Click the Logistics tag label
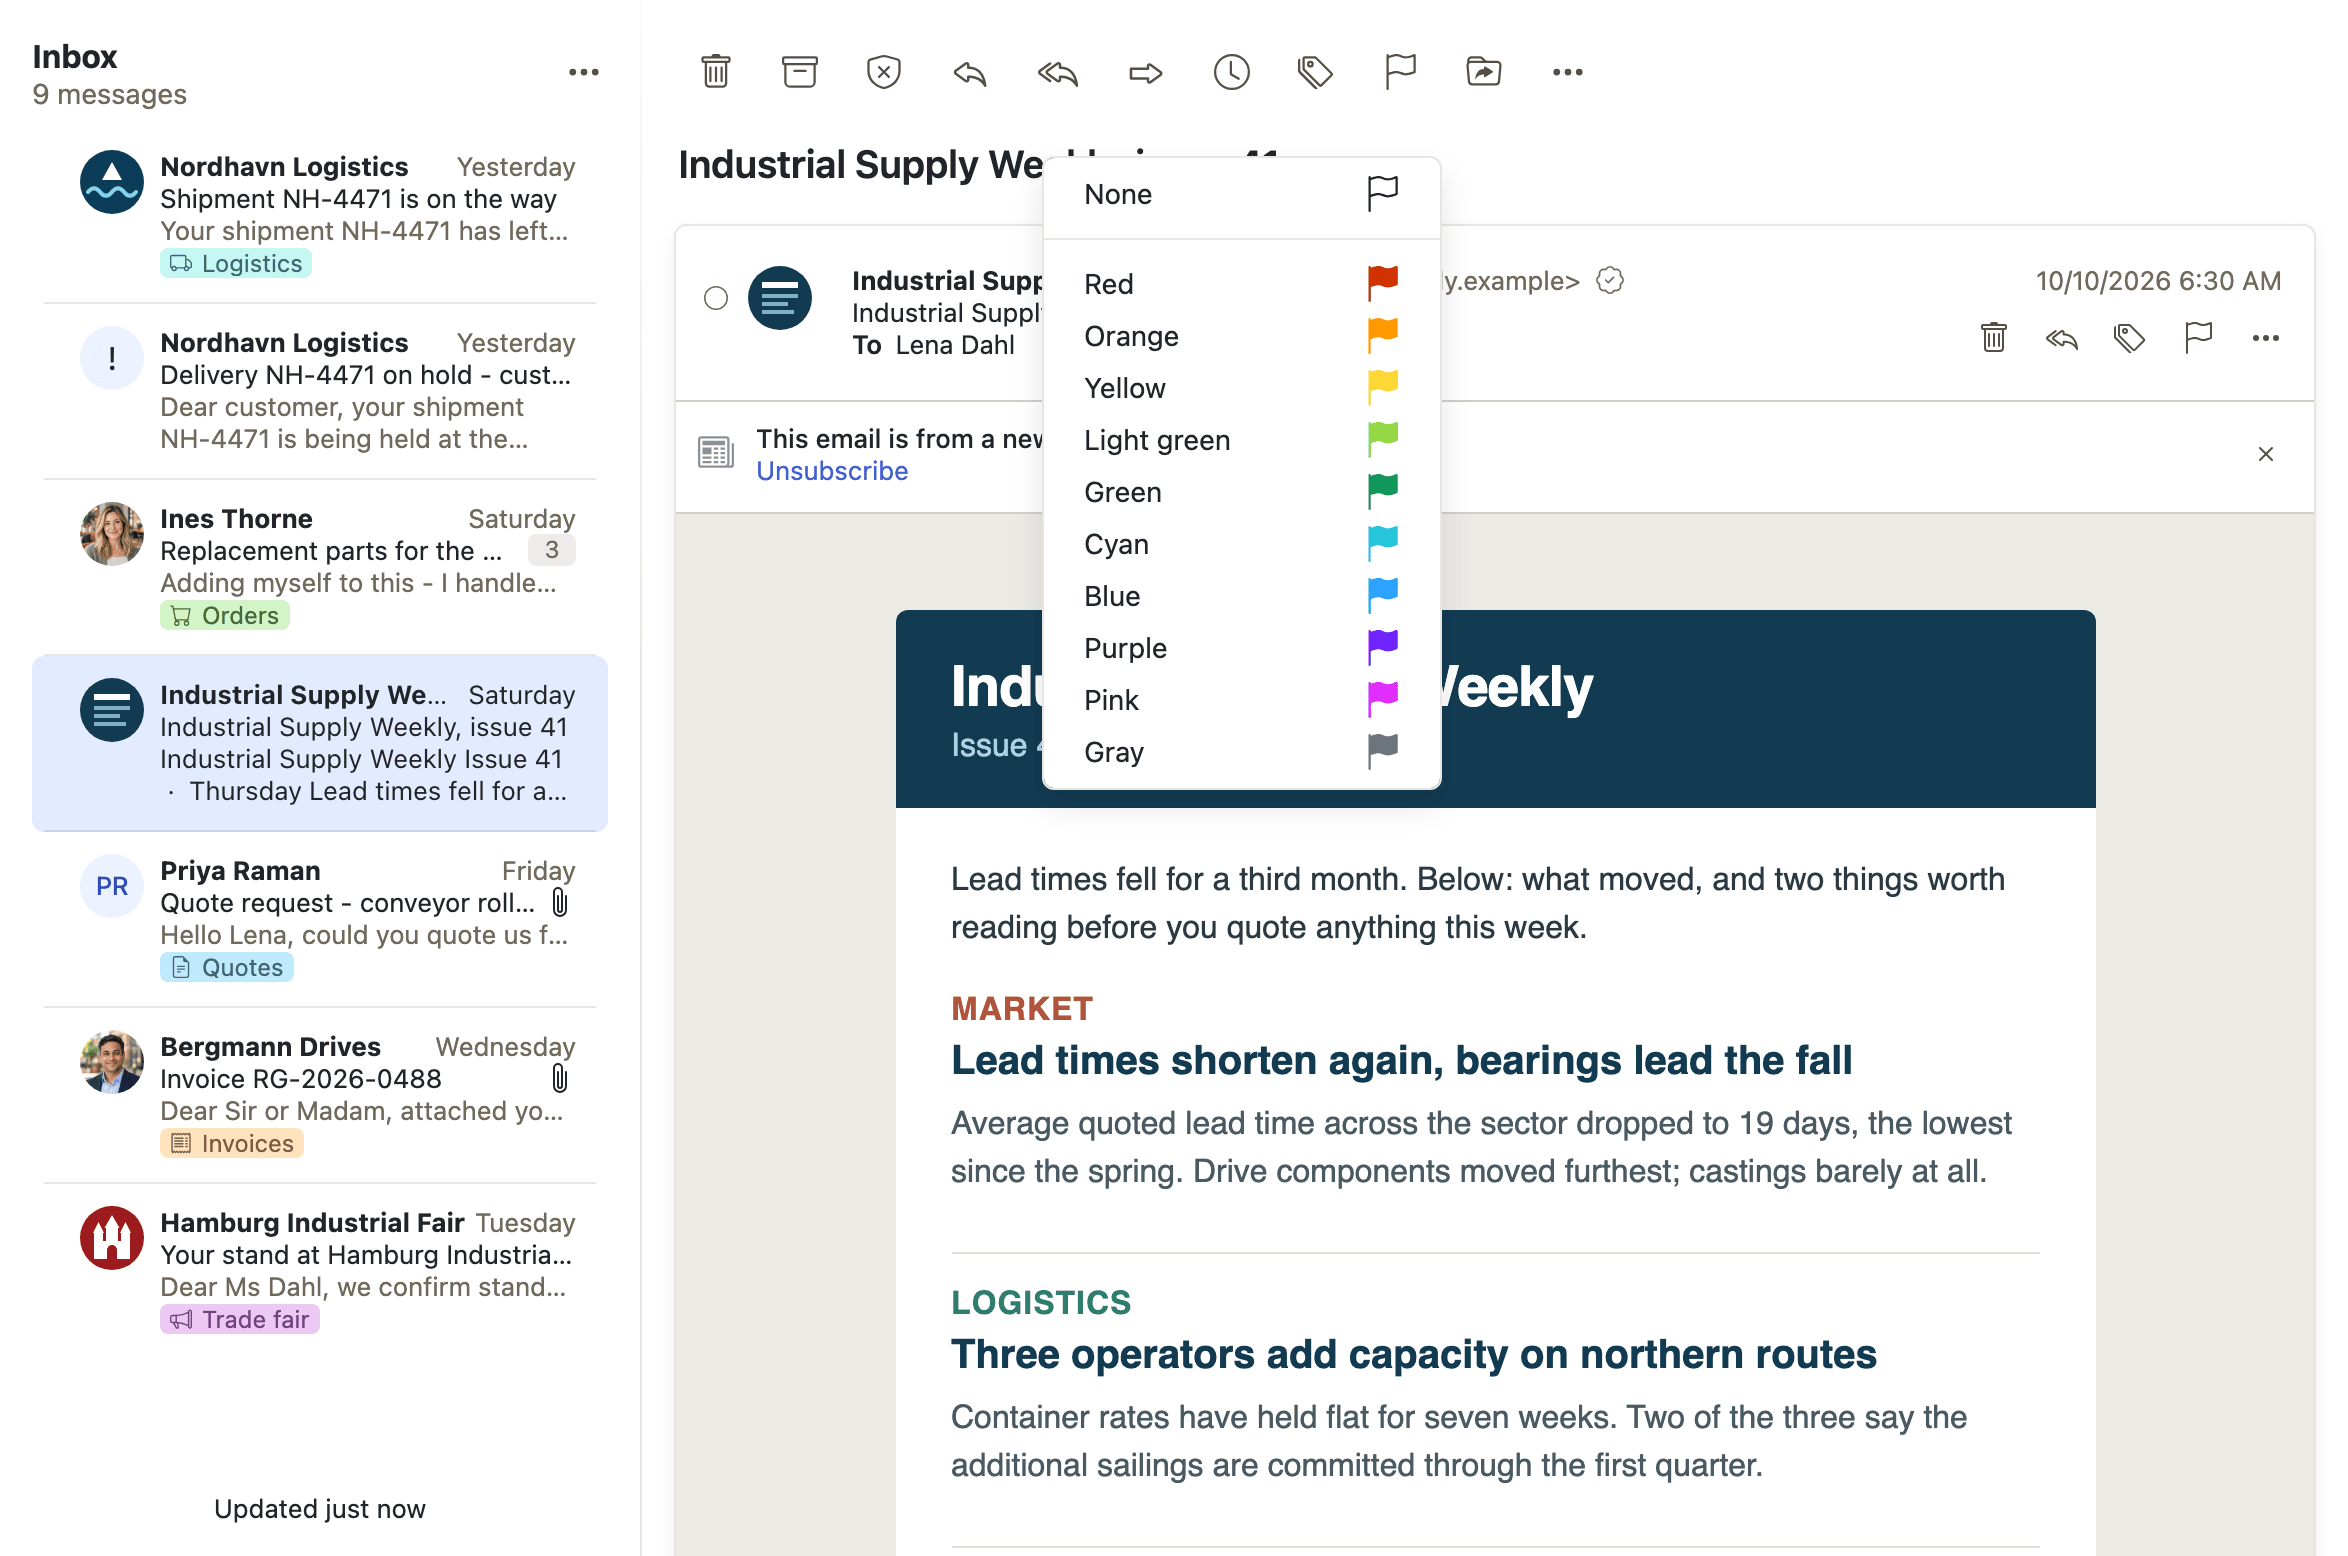This screenshot has width=2348, height=1556. click(236, 264)
